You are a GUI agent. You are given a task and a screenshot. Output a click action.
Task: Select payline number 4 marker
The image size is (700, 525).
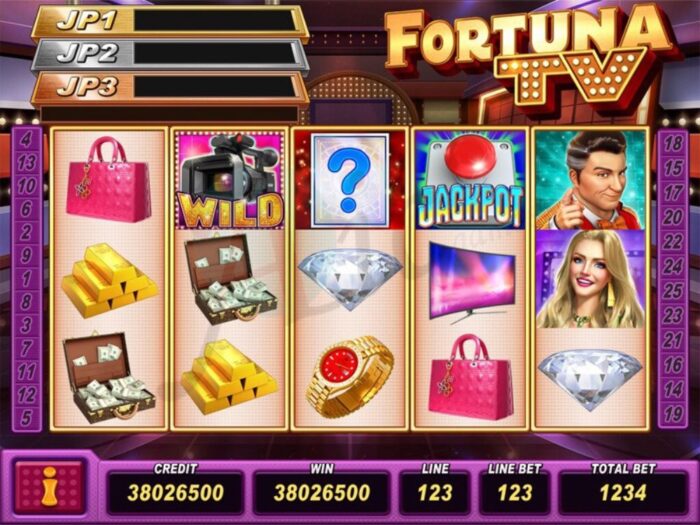pyautogui.click(x=26, y=140)
